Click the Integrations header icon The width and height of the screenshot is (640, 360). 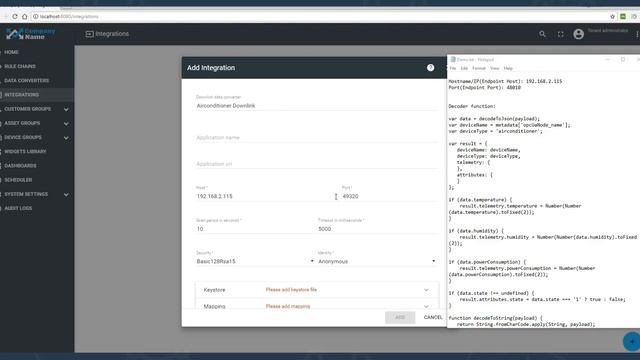[89, 34]
